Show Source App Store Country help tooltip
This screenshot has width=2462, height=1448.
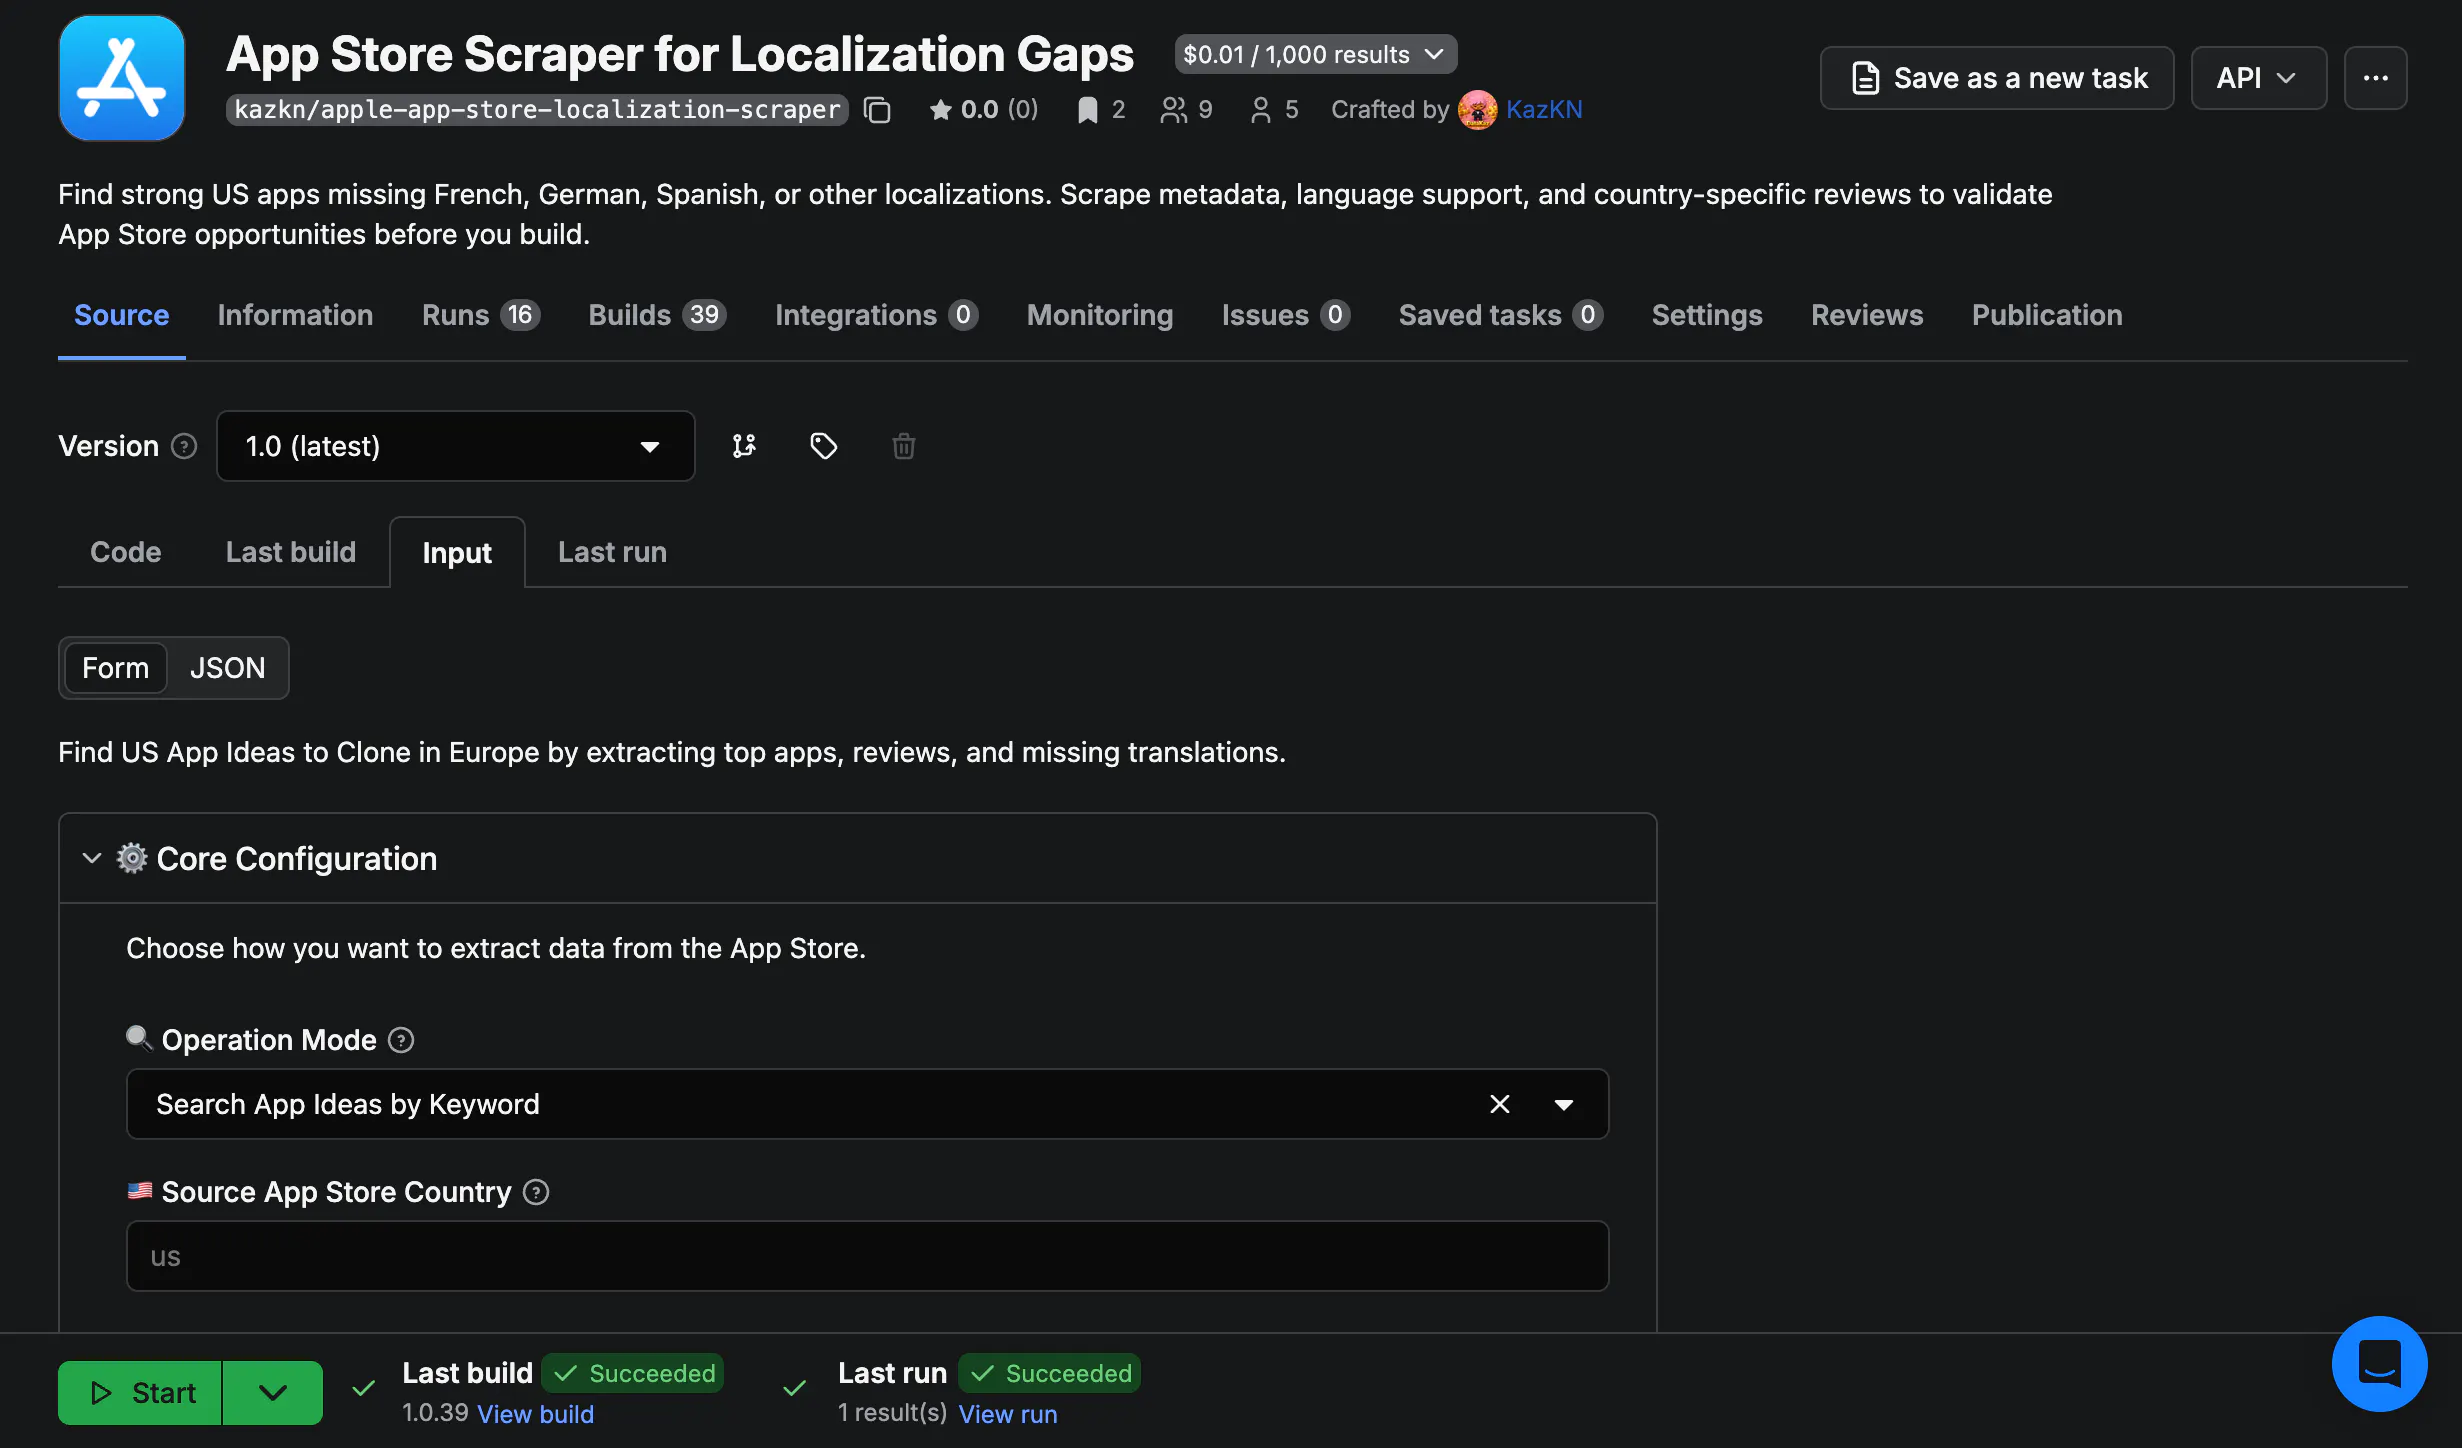(536, 1192)
